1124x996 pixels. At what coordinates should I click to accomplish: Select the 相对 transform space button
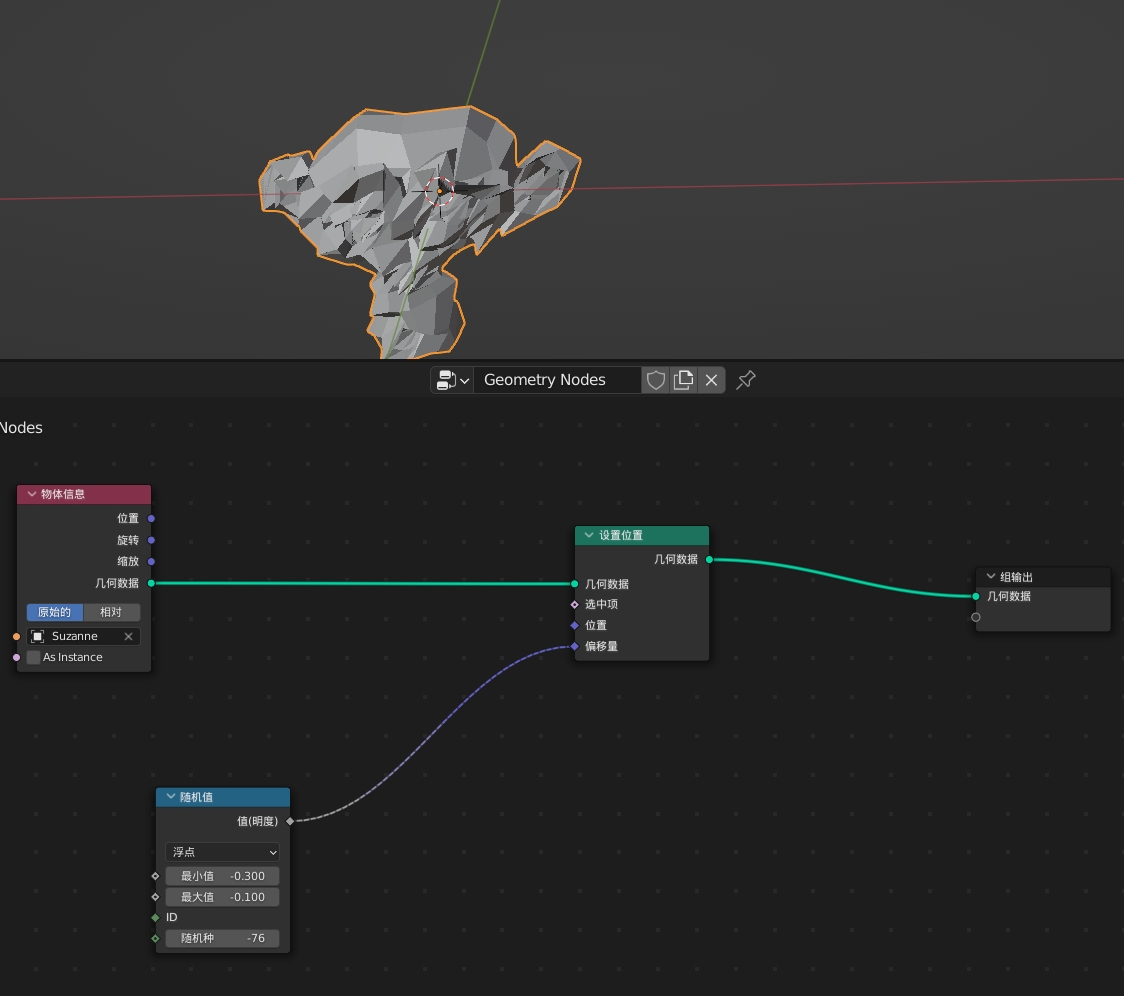[x=111, y=612]
